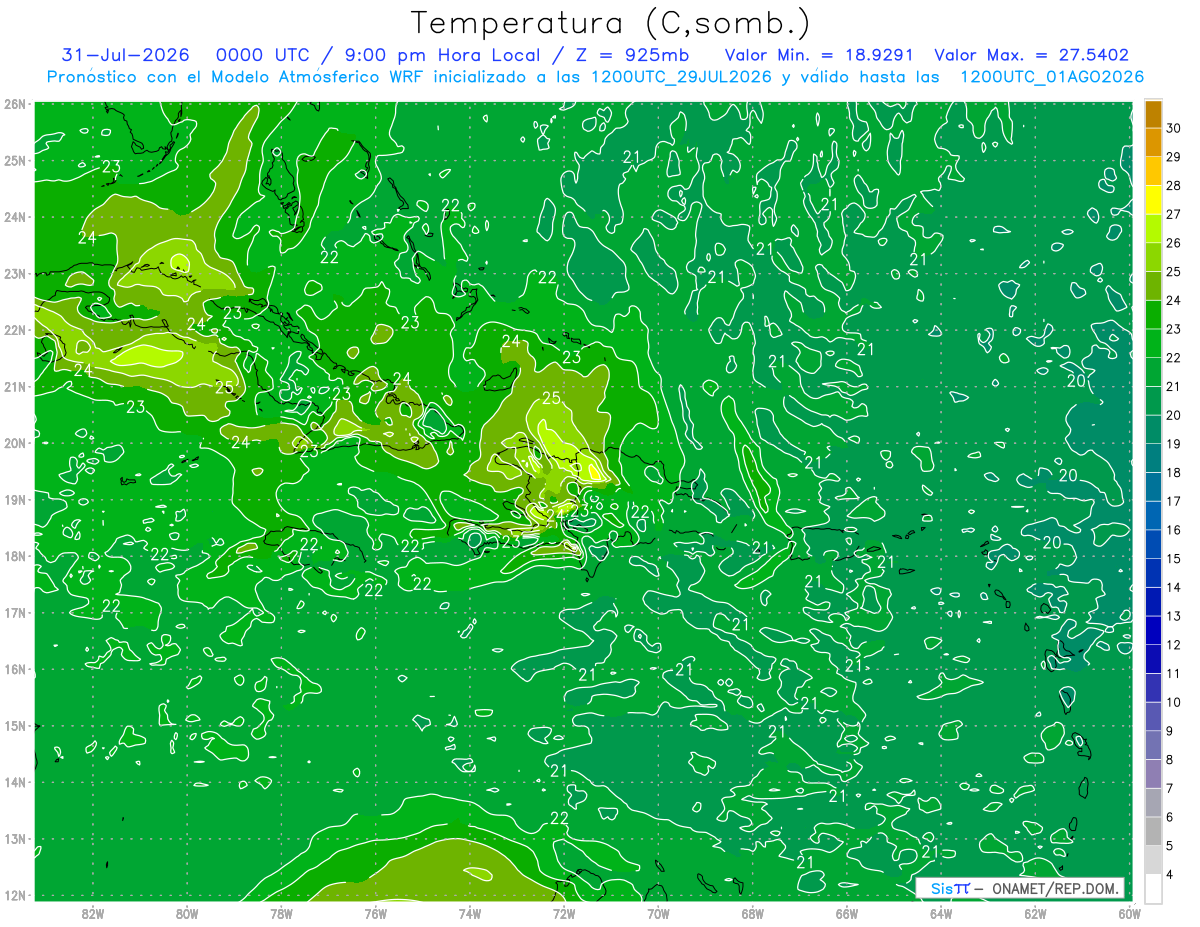
Task: Click the "0000 UTC" time text
Action: coord(265,55)
